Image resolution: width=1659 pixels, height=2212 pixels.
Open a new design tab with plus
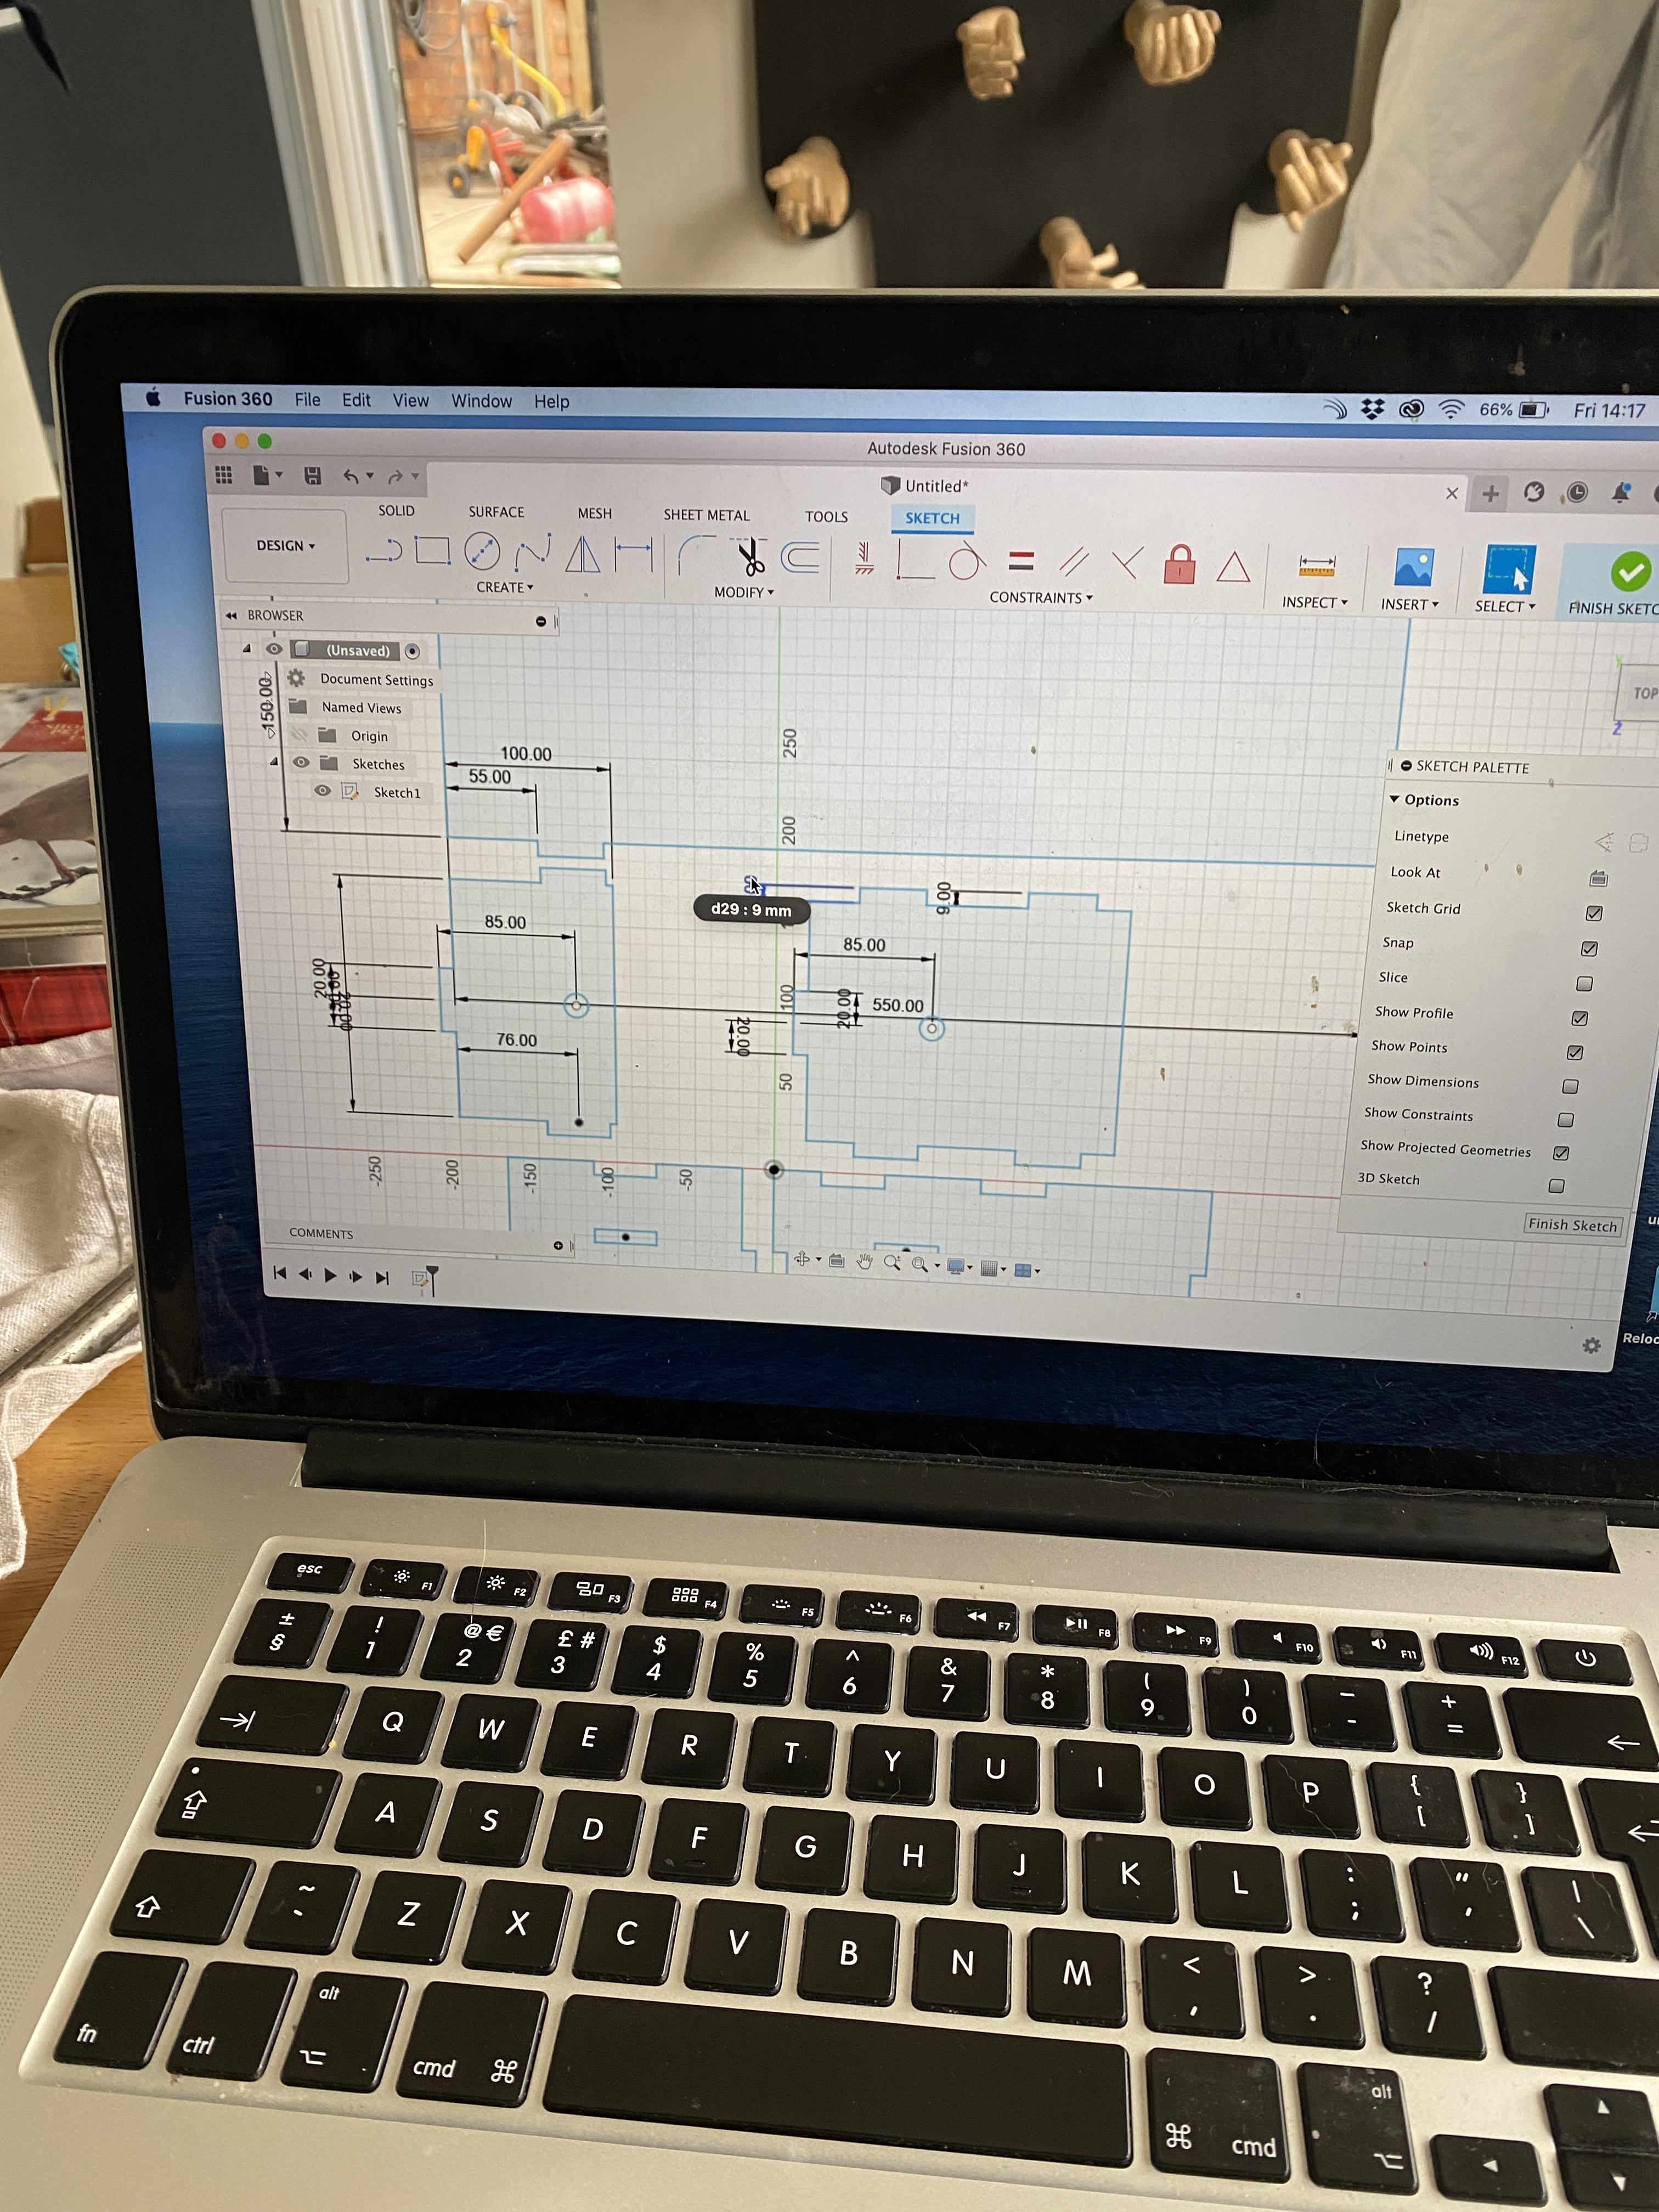(1491, 493)
